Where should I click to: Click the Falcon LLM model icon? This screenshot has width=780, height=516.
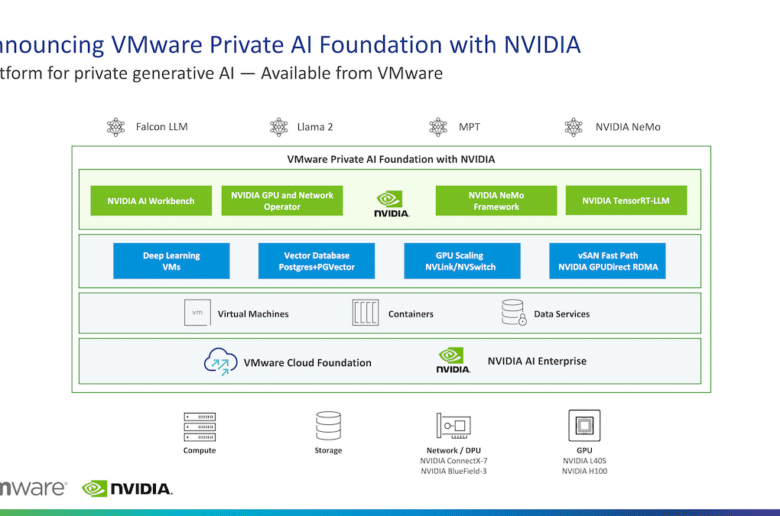[116, 127]
